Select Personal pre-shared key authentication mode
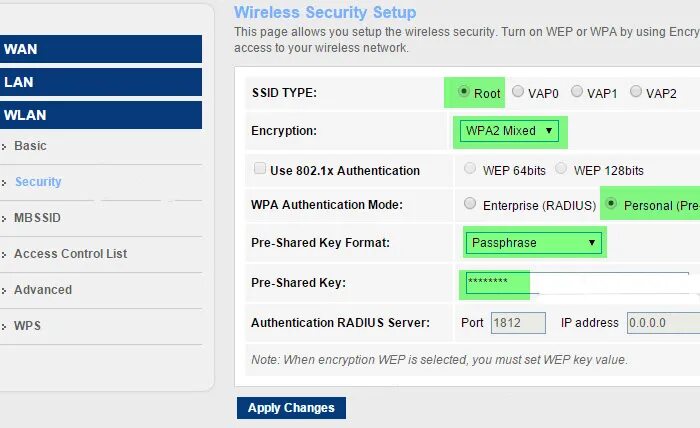 pos(612,205)
